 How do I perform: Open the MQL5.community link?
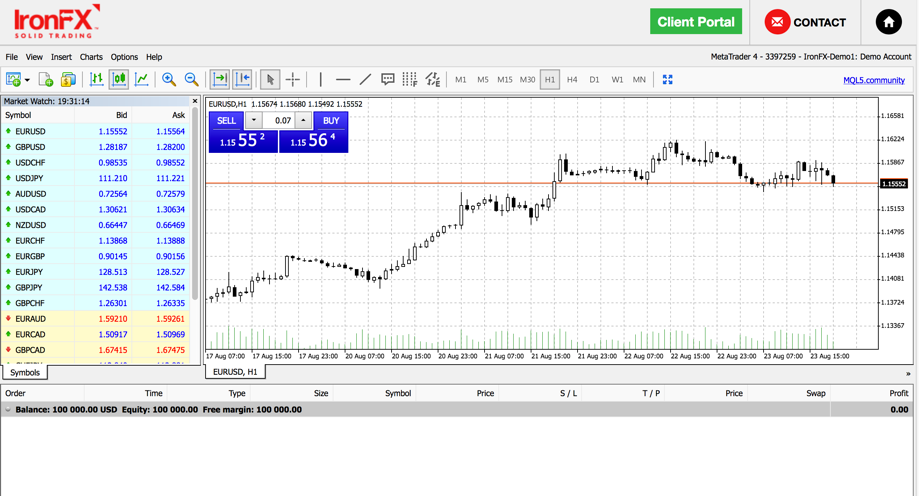click(x=873, y=80)
